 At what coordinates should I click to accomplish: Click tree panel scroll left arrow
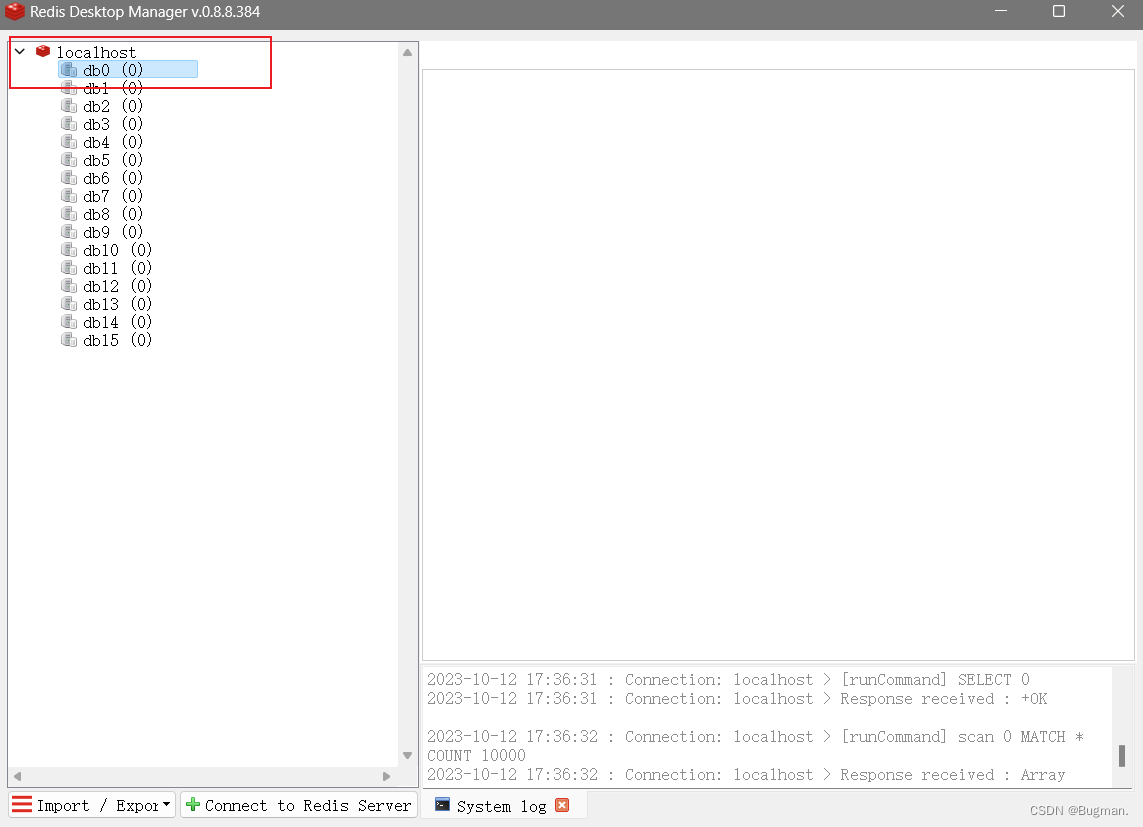coord(17,776)
